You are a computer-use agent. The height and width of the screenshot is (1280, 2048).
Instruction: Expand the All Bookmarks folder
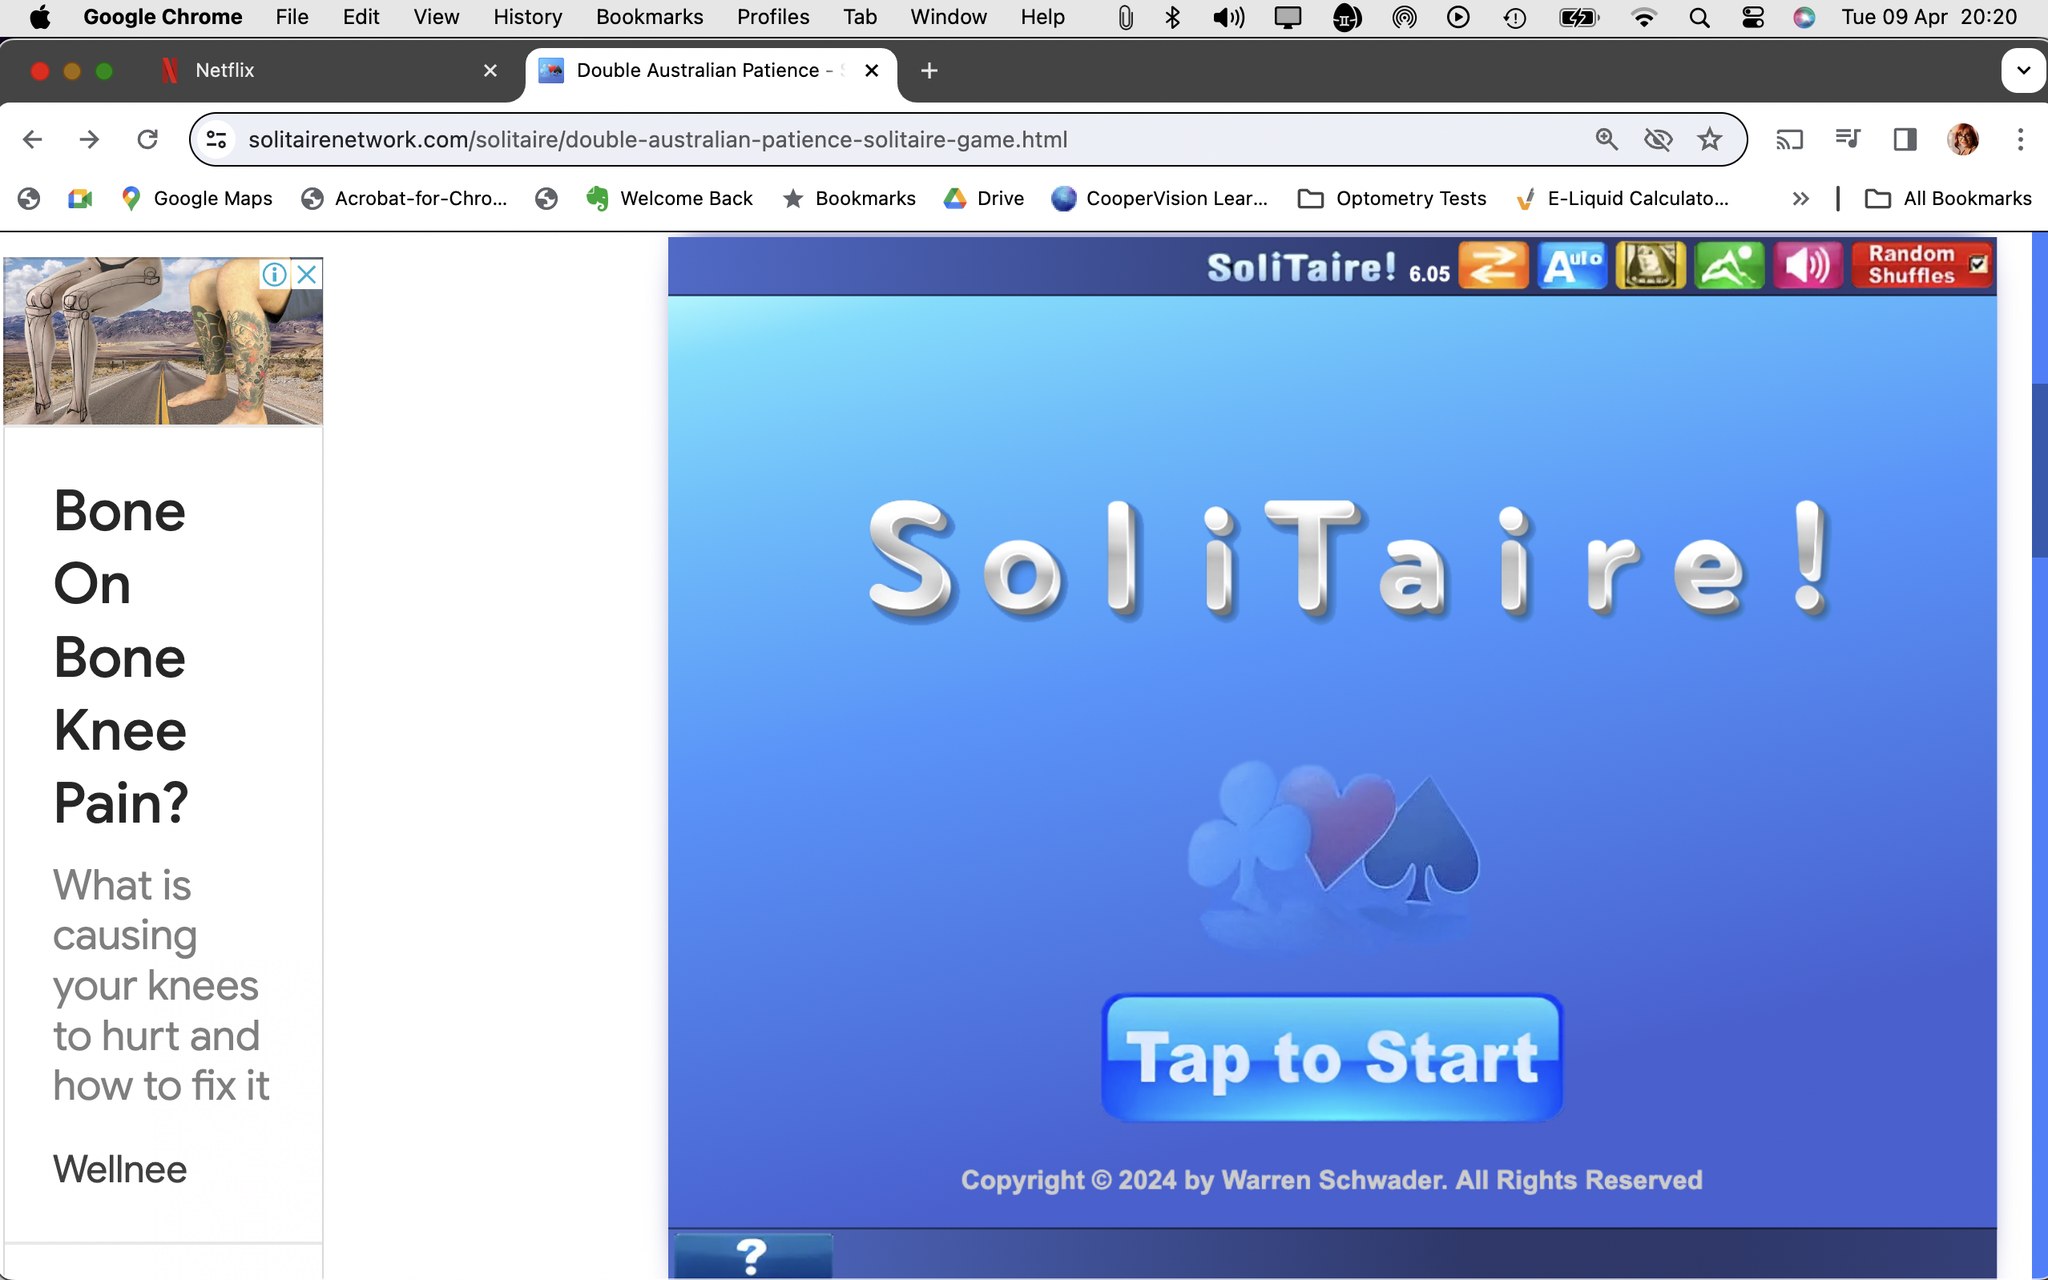[1948, 198]
